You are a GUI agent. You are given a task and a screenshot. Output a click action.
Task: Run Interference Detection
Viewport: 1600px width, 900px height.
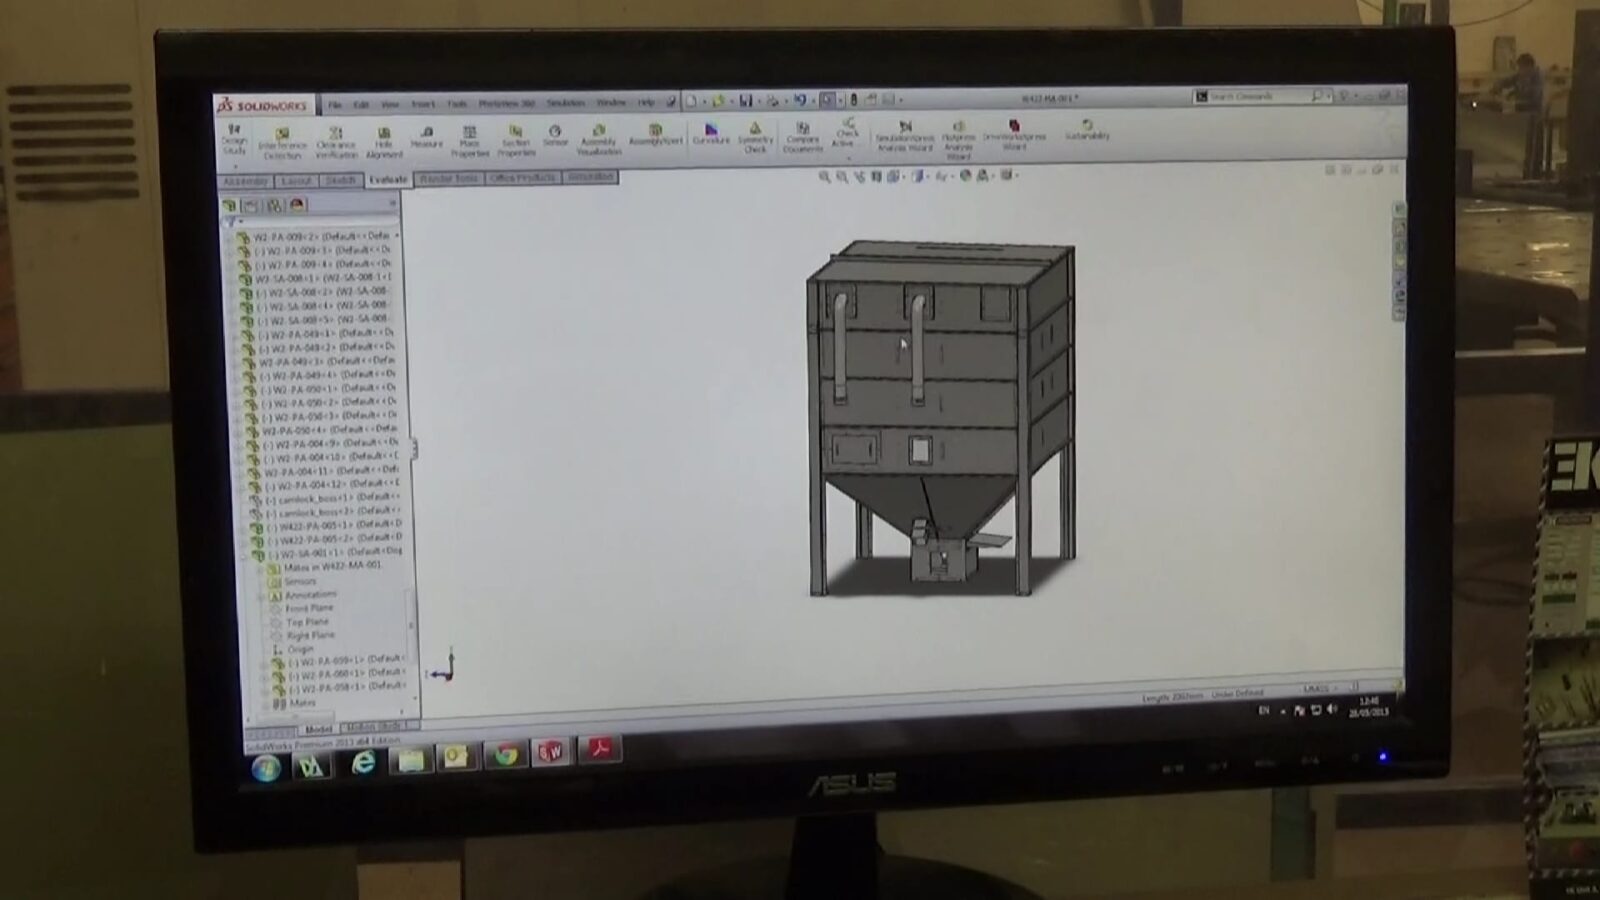coord(282,143)
